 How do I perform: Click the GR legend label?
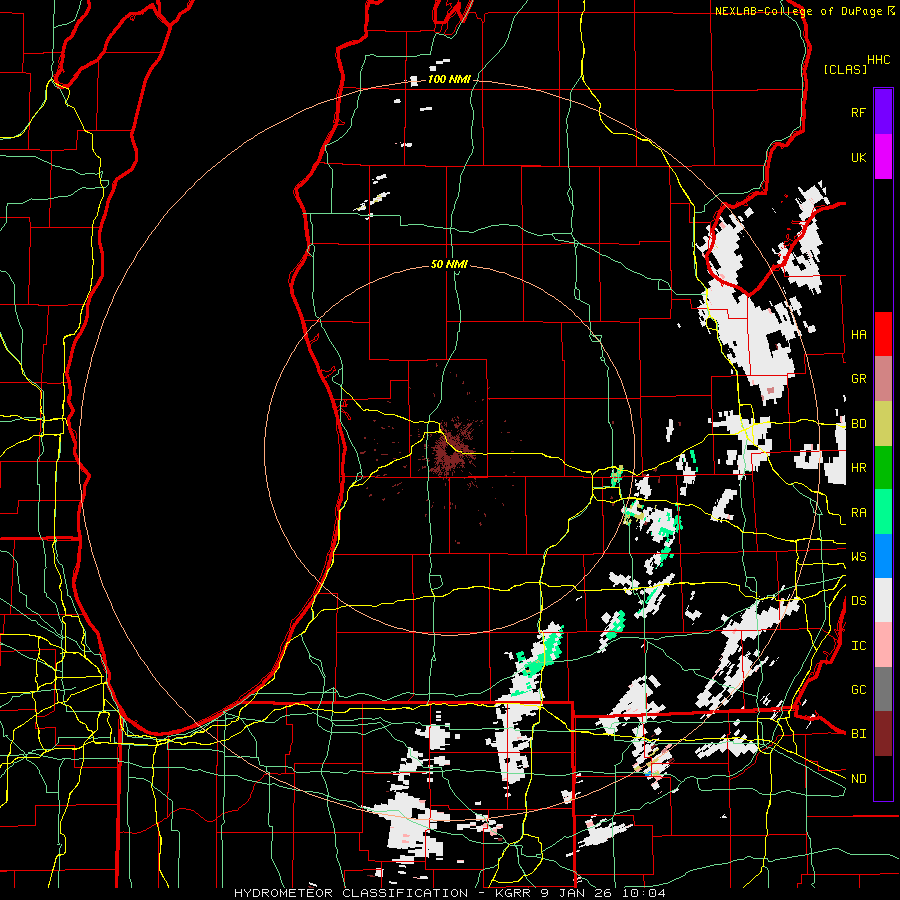[x=859, y=379]
